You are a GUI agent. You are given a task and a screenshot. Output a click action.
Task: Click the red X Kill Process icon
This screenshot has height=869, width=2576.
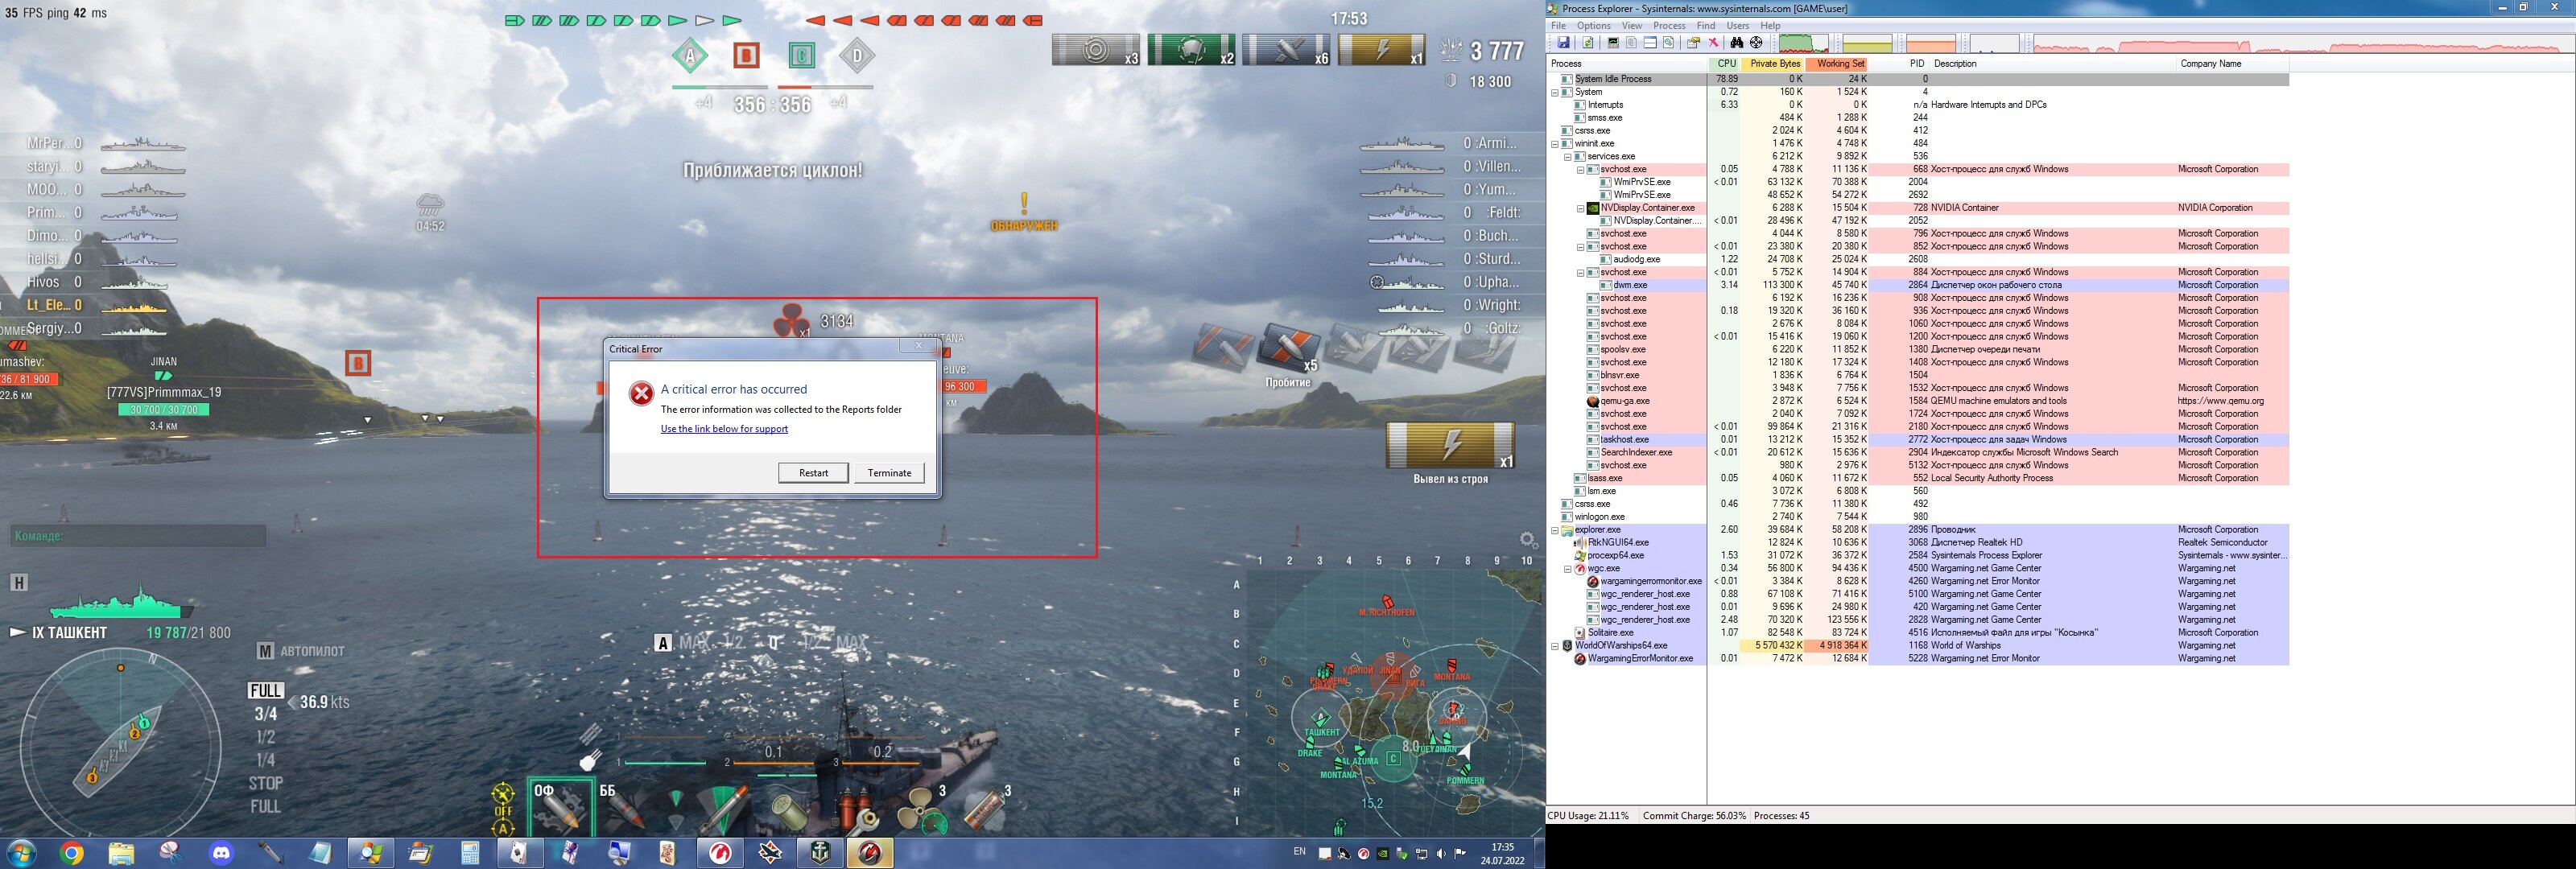tap(1714, 43)
